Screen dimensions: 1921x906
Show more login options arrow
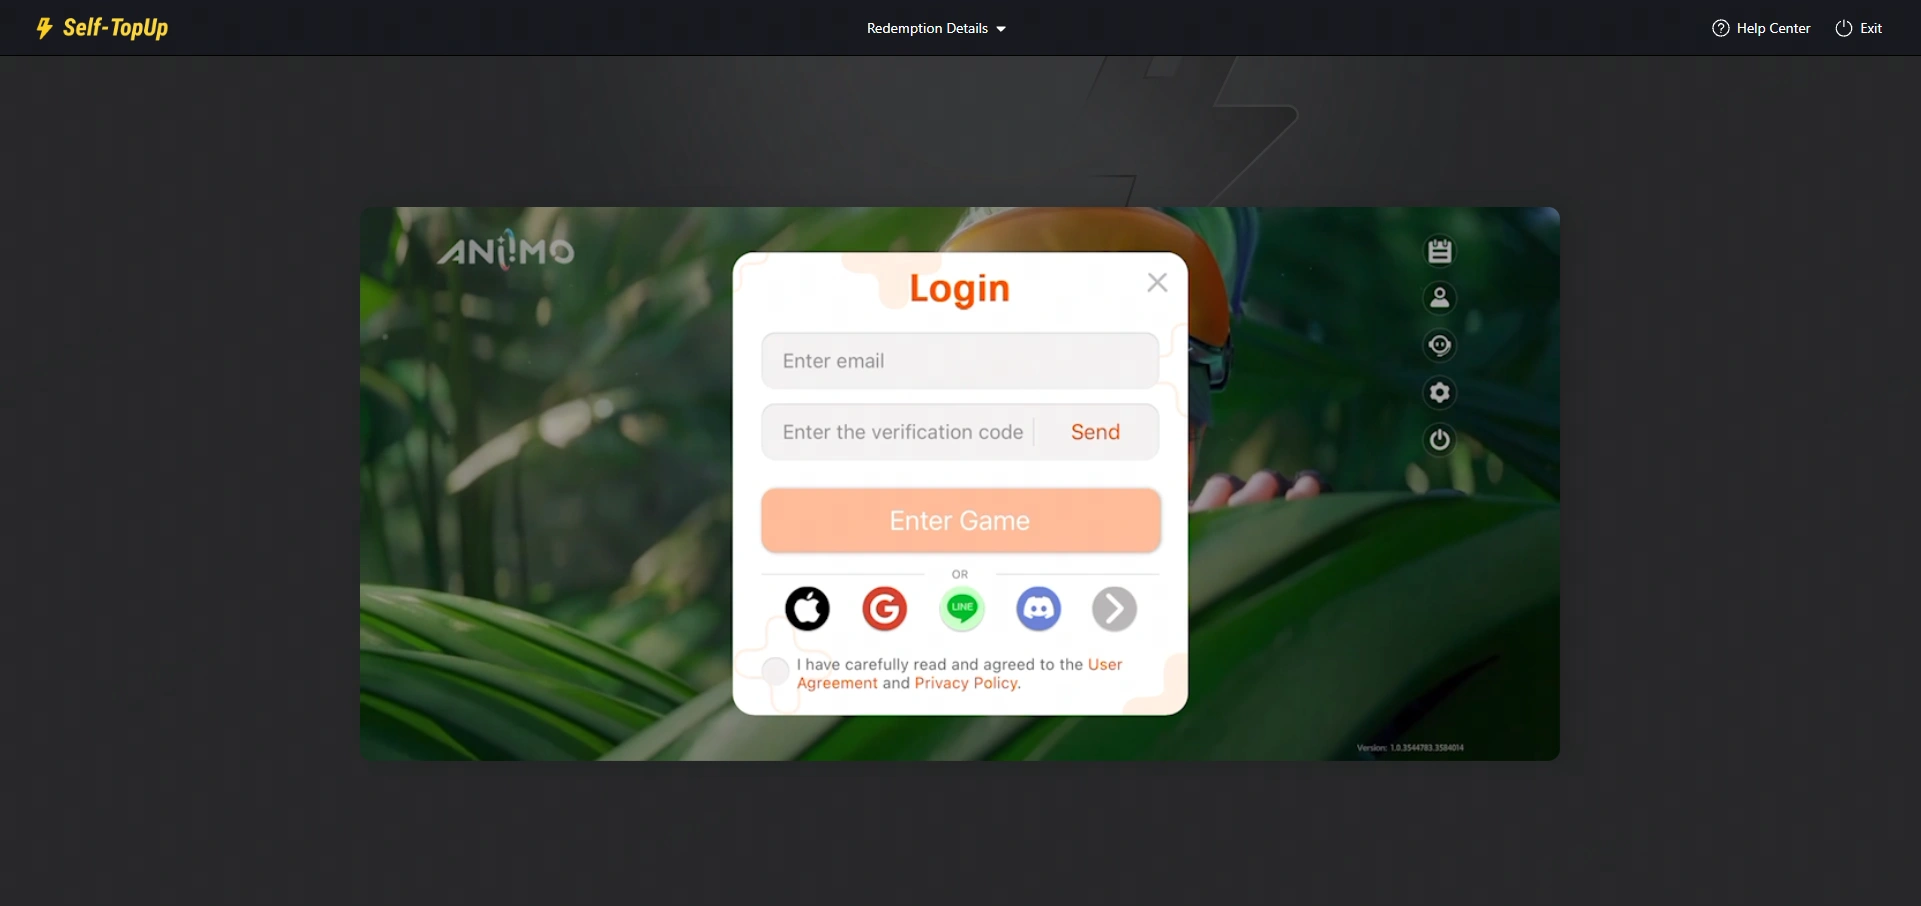point(1114,608)
